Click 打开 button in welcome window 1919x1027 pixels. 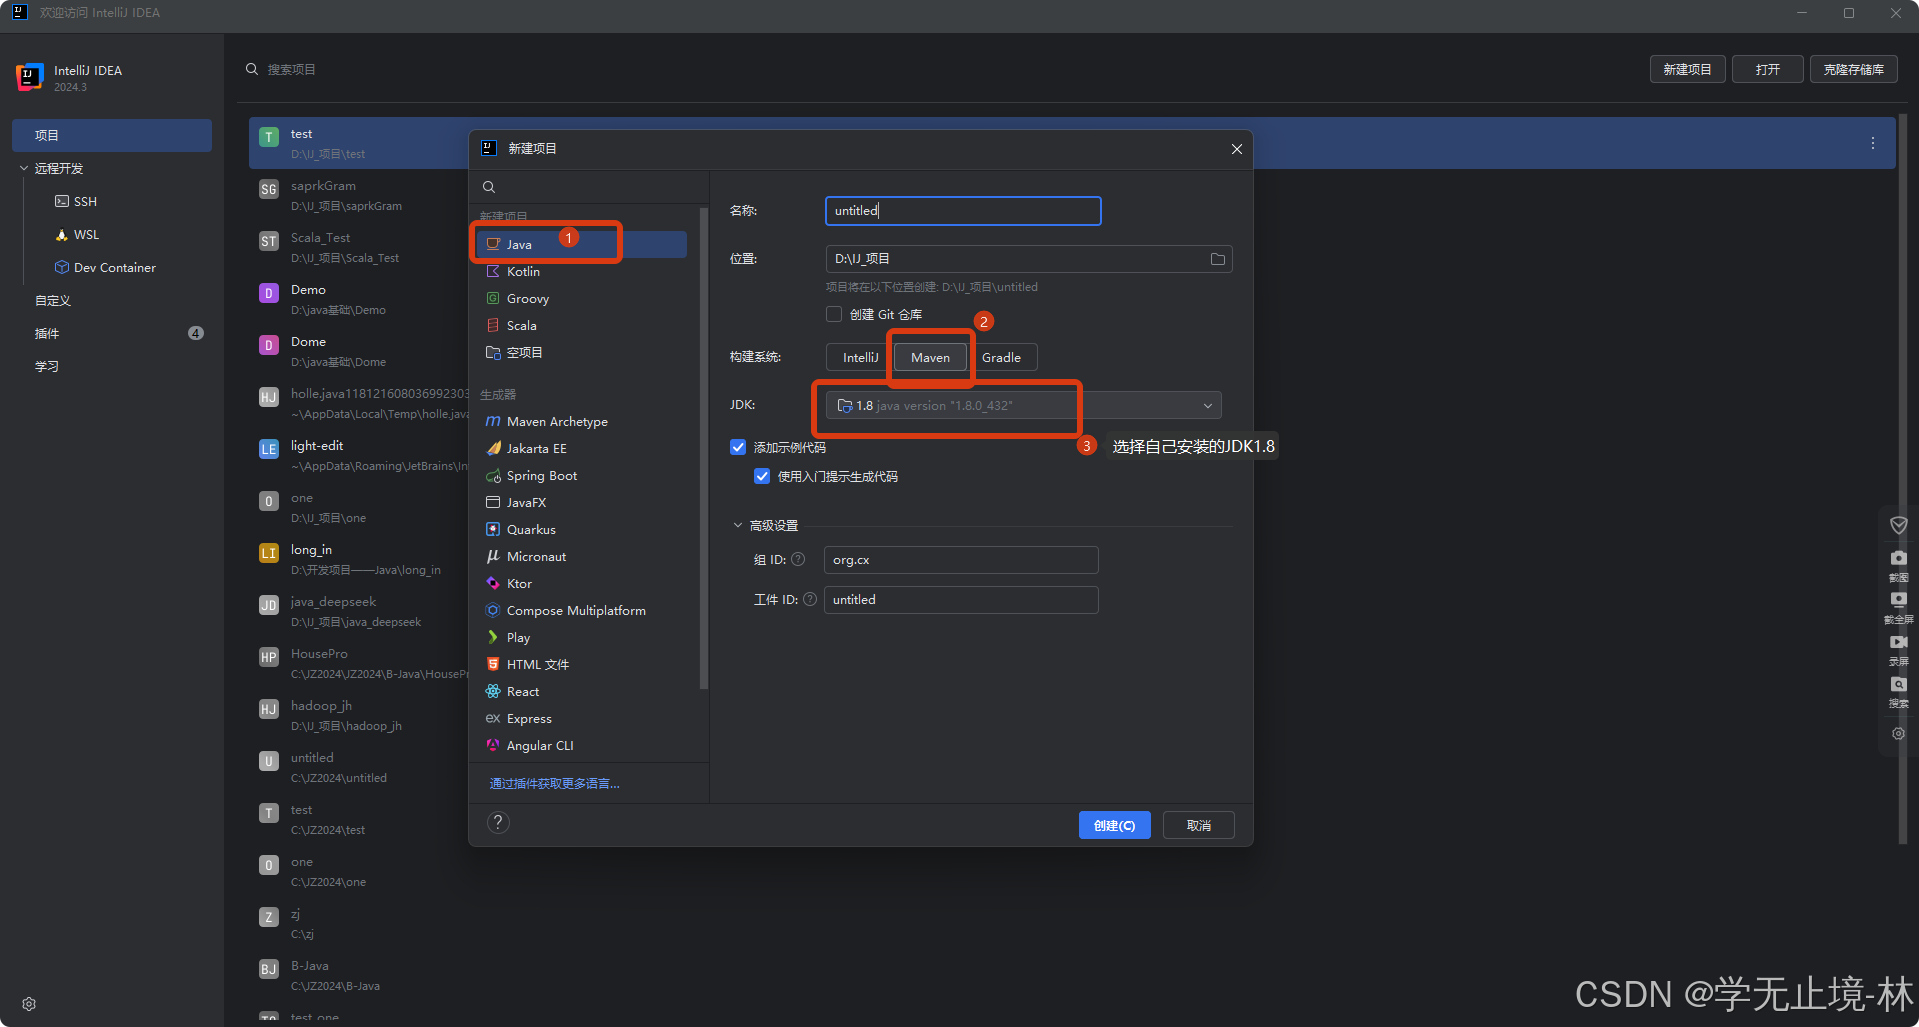click(x=1767, y=69)
